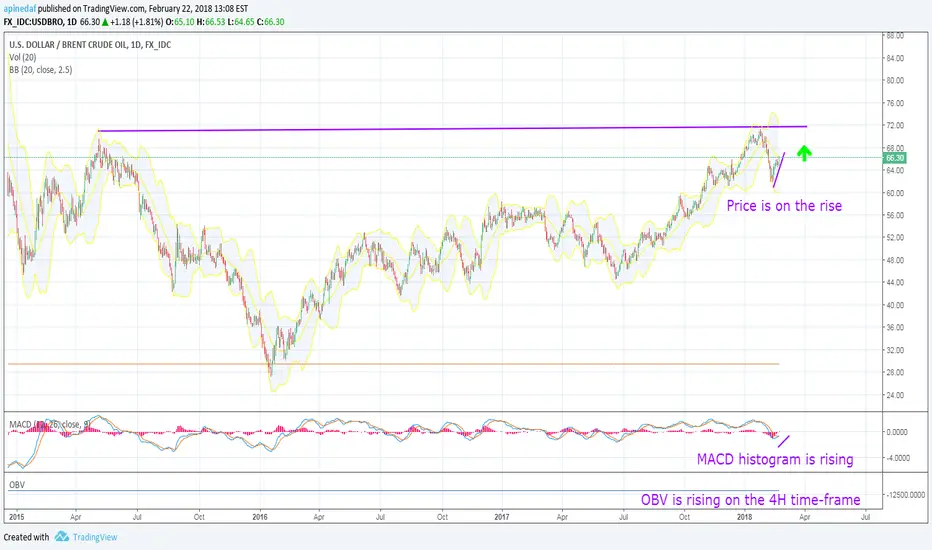
Task: Click the green 66.30 current price tag
Action: 895,158
